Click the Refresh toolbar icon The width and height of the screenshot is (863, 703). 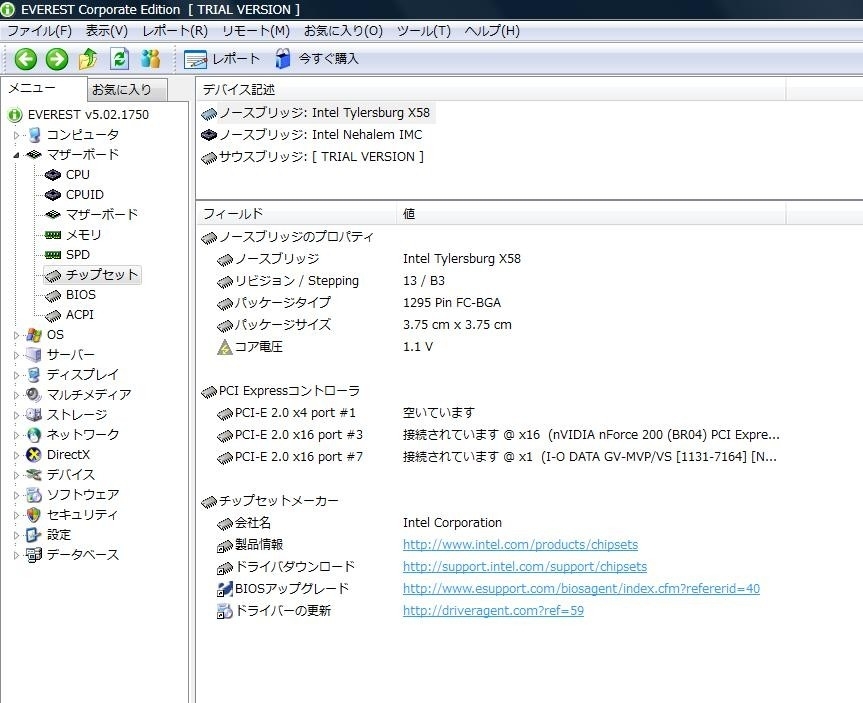(119, 59)
